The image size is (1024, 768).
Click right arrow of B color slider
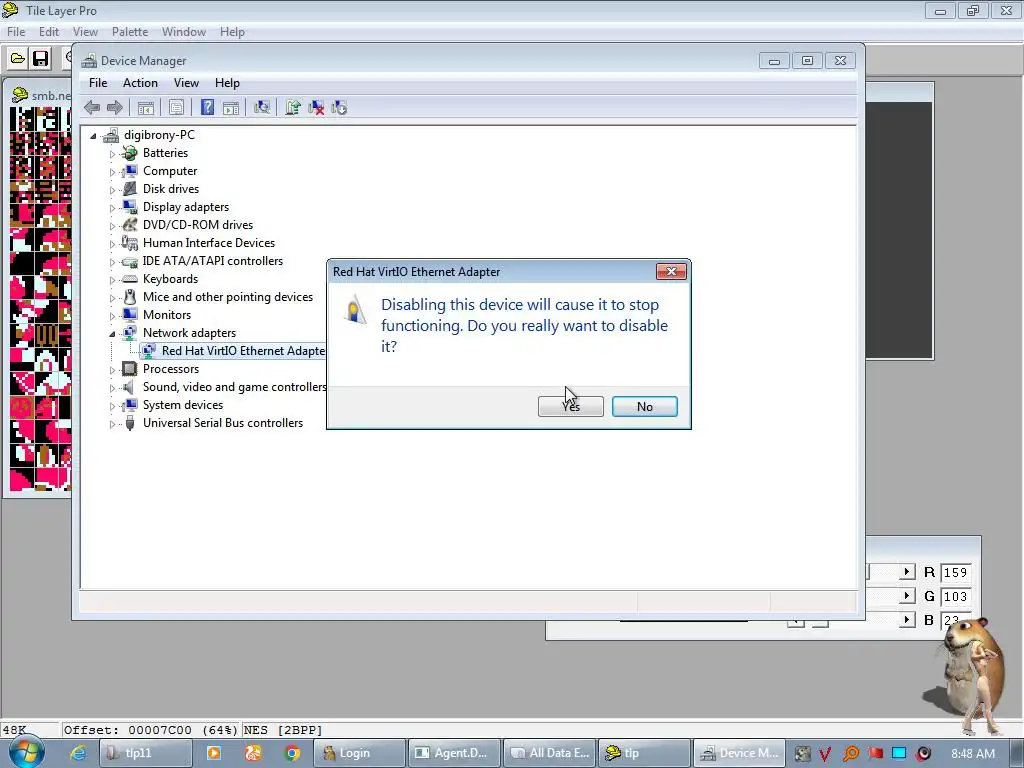tap(906, 619)
